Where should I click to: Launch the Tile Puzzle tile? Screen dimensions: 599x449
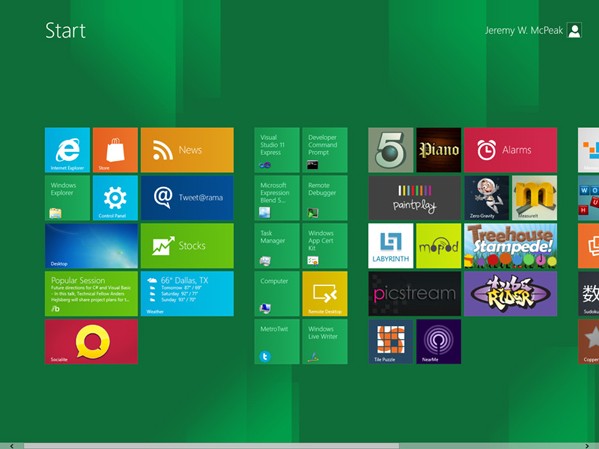[x=390, y=342]
